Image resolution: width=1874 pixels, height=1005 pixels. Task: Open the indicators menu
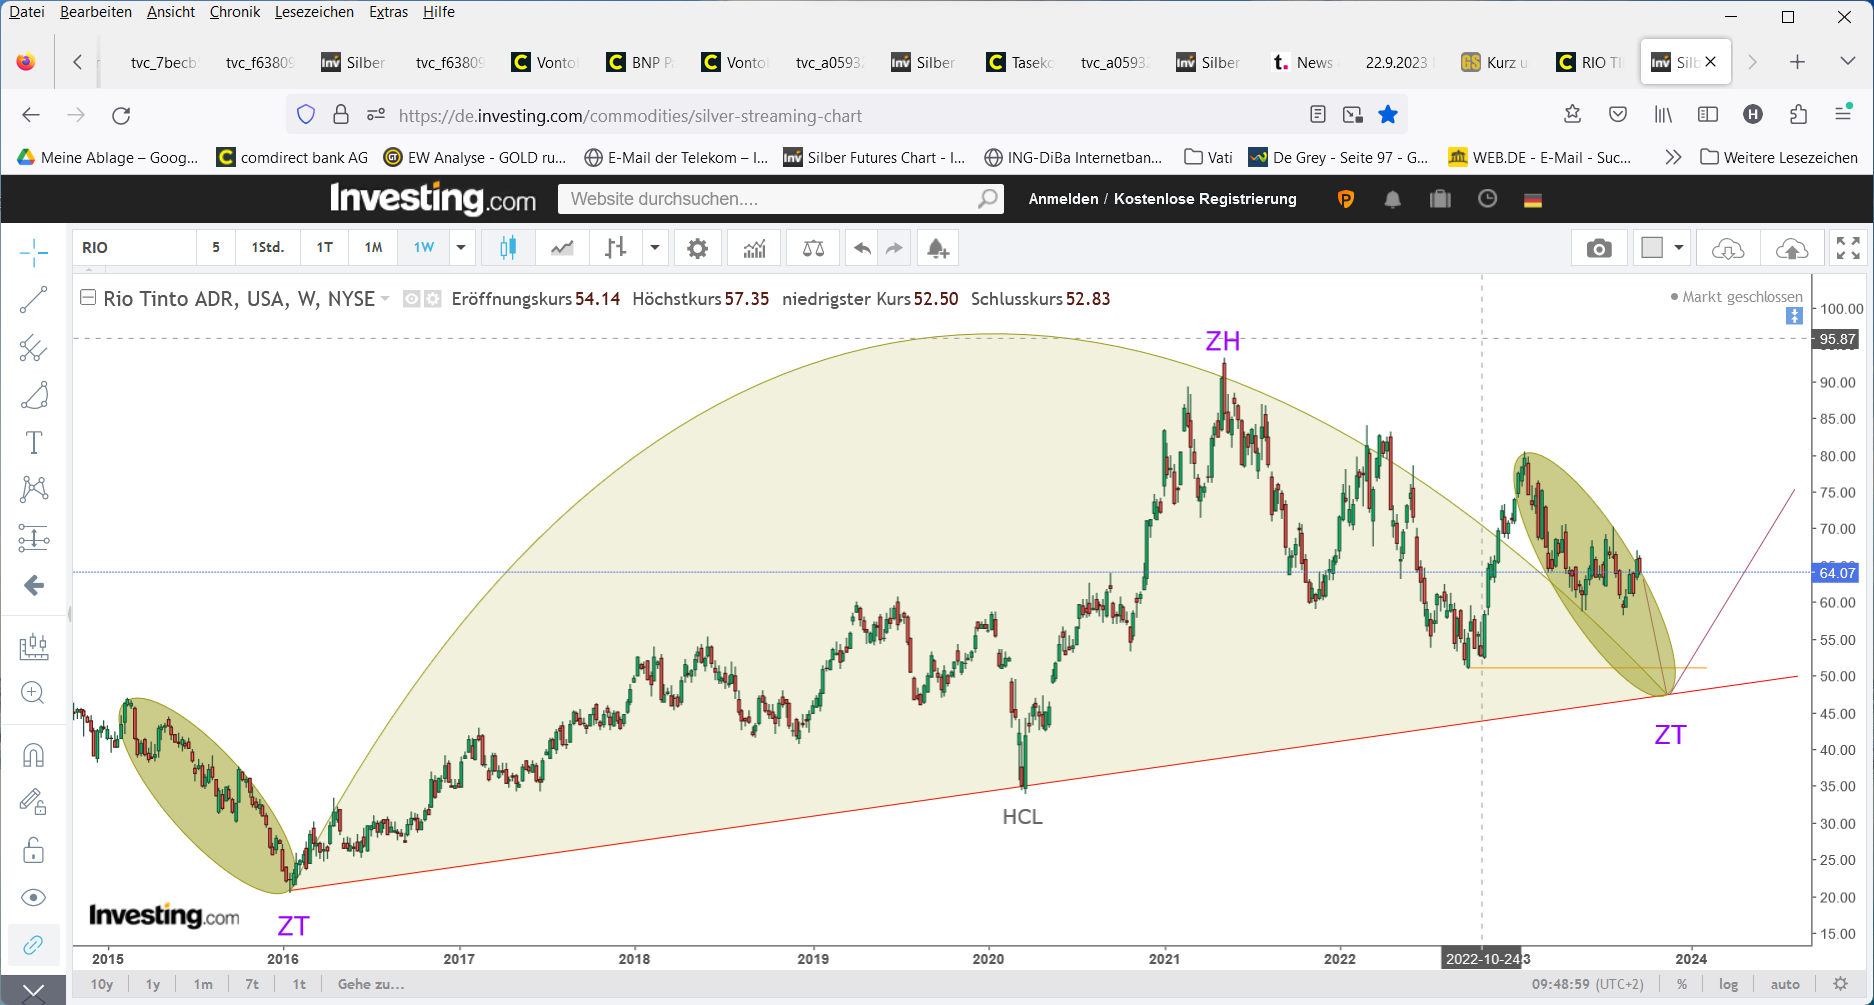pyautogui.click(x=755, y=248)
